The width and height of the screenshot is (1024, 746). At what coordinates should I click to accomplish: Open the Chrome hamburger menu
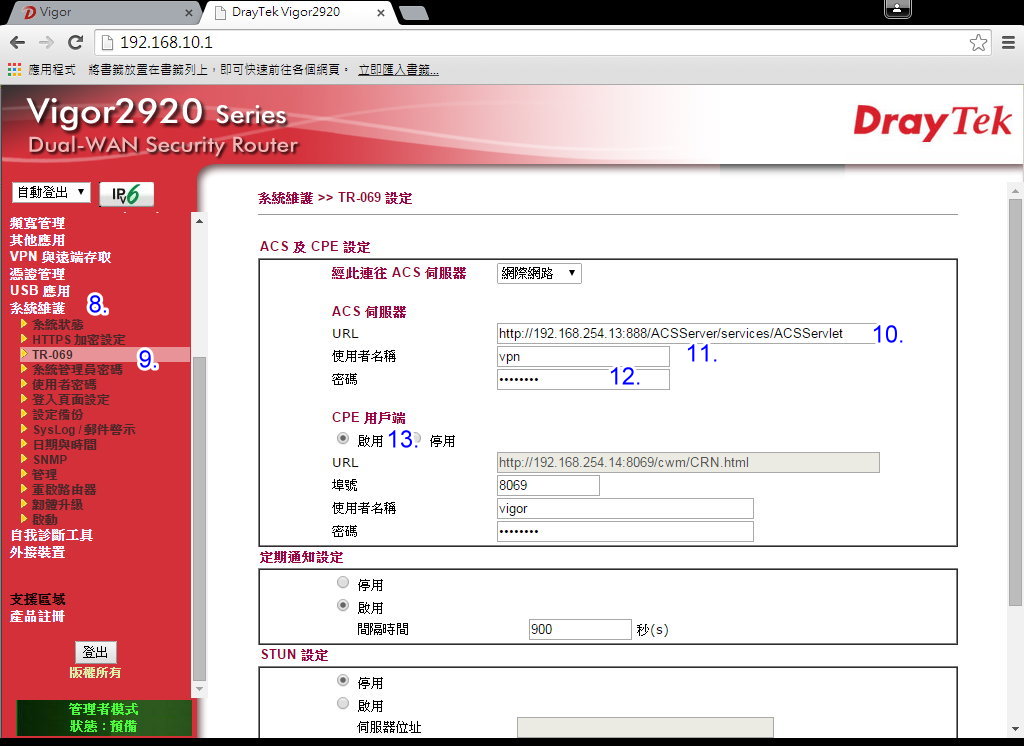coord(1008,42)
